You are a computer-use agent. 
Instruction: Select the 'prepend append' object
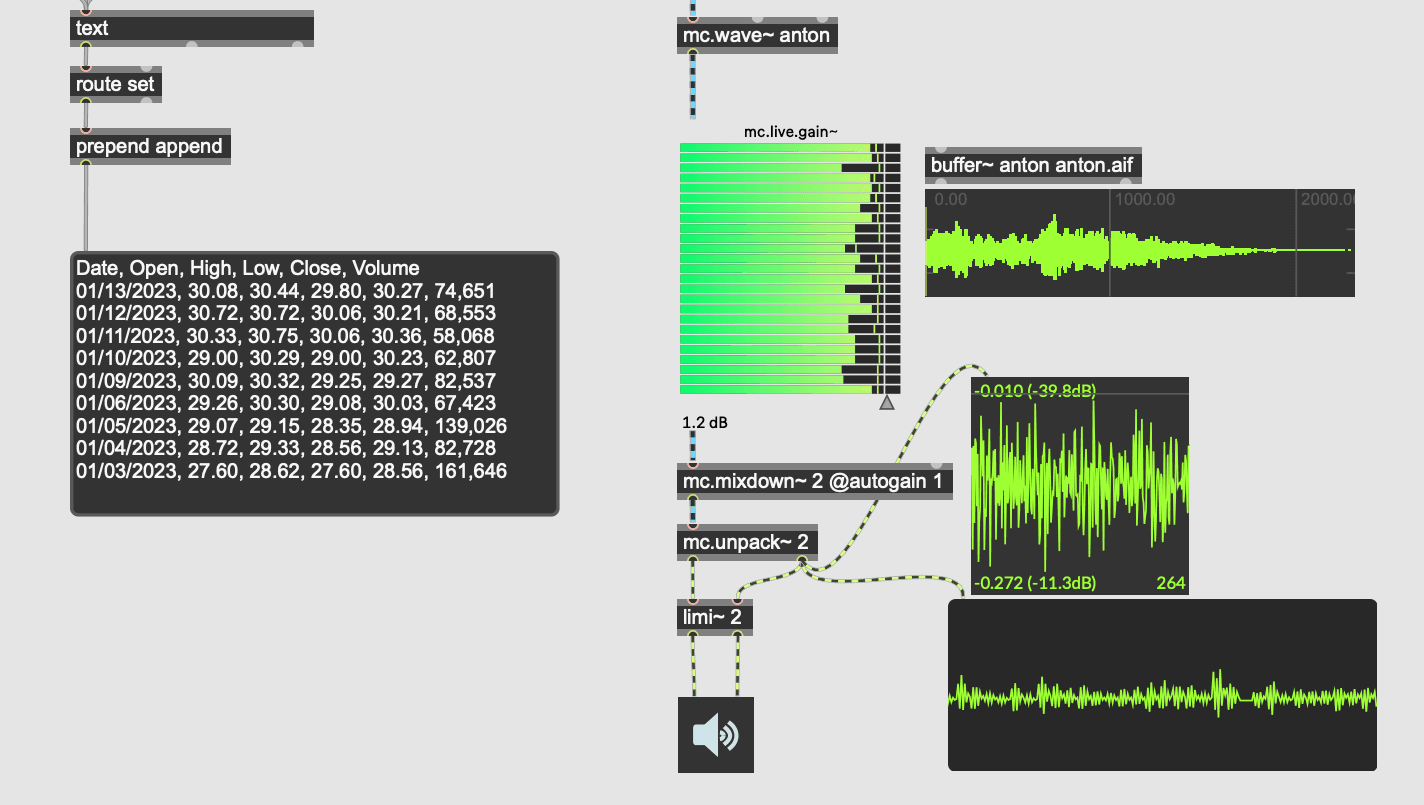pos(150,146)
